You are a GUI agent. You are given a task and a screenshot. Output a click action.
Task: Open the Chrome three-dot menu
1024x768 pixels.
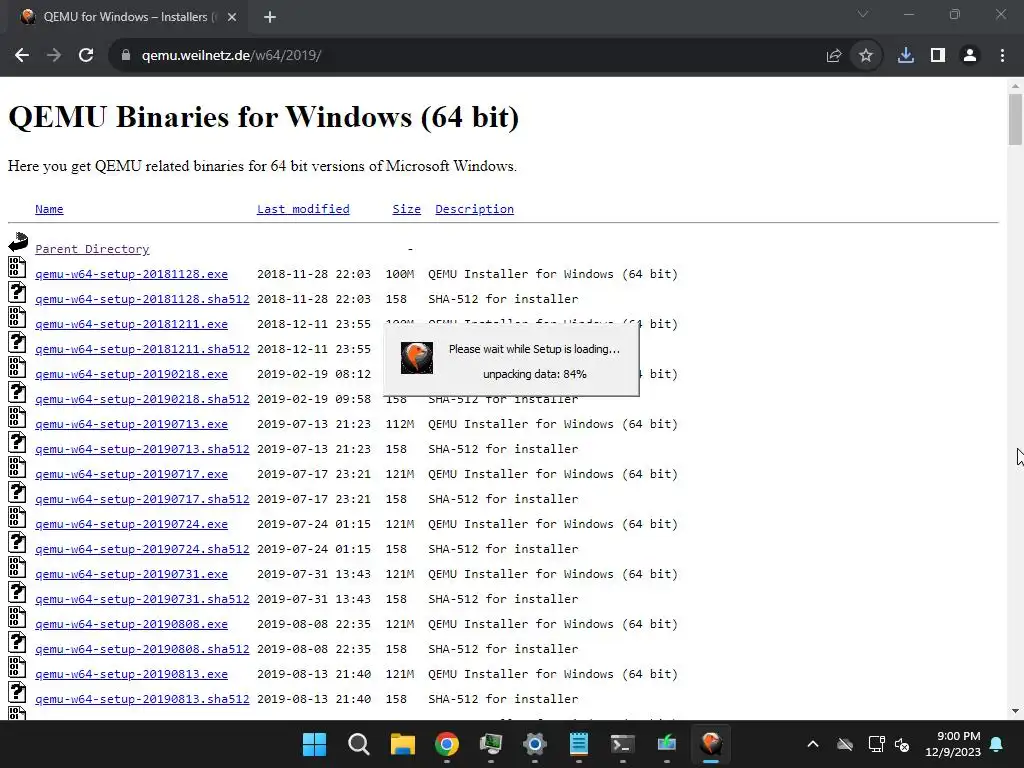coord(1002,56)
